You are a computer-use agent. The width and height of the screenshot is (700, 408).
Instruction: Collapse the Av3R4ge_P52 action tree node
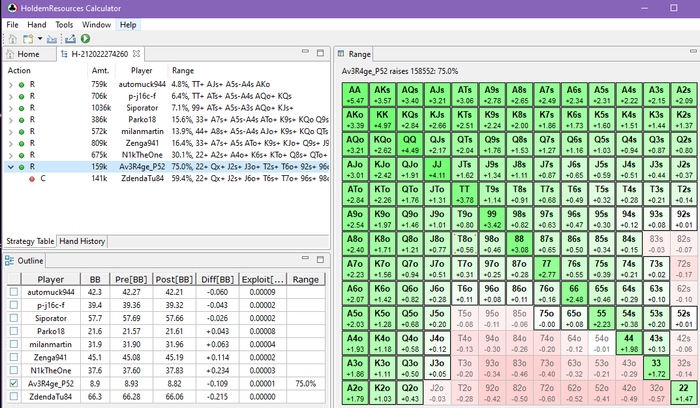(x=11, y=167)
